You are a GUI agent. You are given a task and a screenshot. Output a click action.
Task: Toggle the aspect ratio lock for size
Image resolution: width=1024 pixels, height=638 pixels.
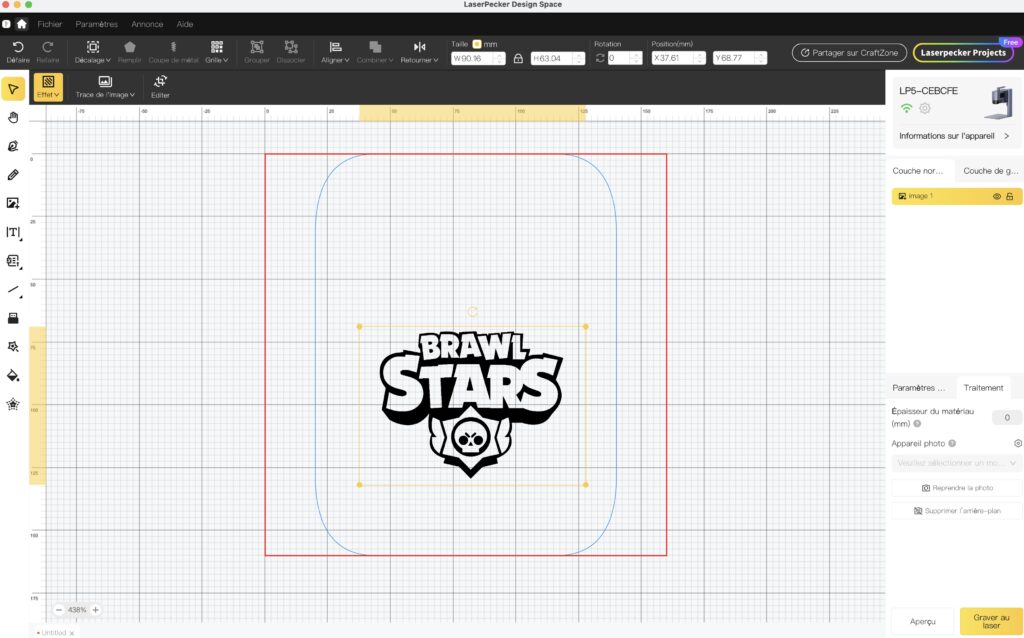[518, 58]
